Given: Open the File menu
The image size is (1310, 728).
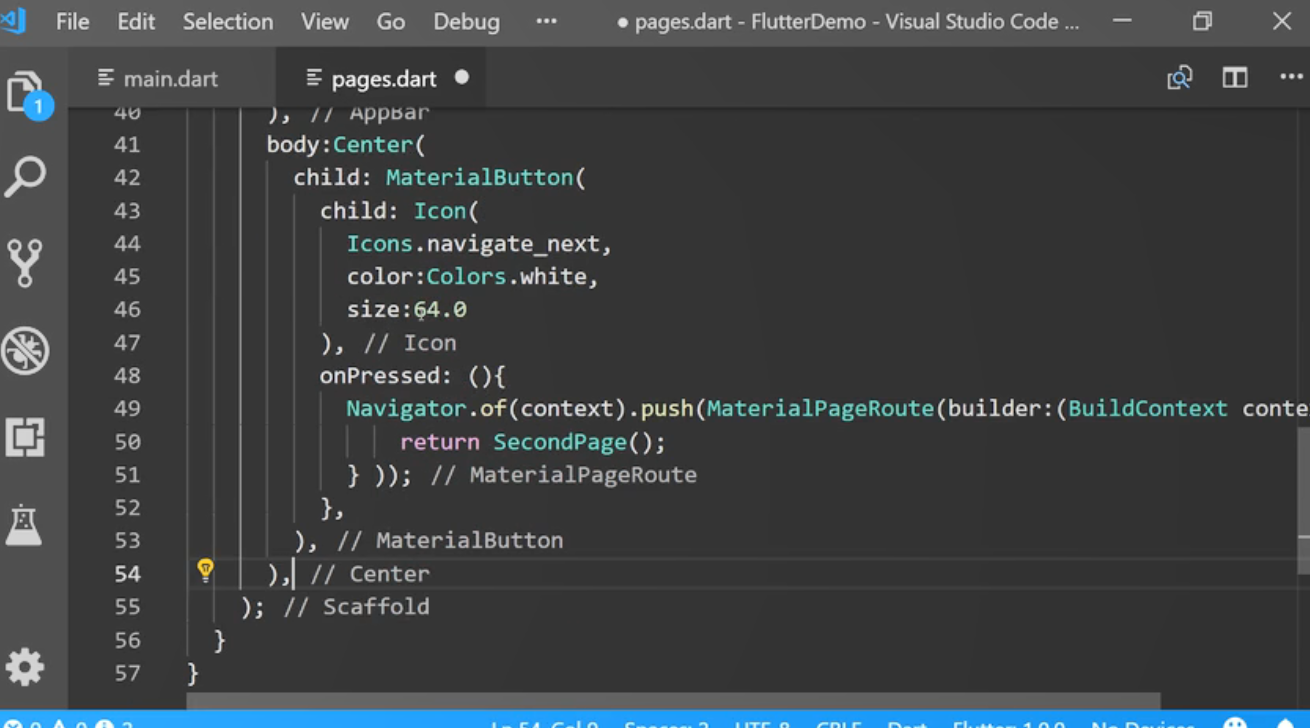Looking at the screenshot, I should pyautogui.click(x=72, y=21).
